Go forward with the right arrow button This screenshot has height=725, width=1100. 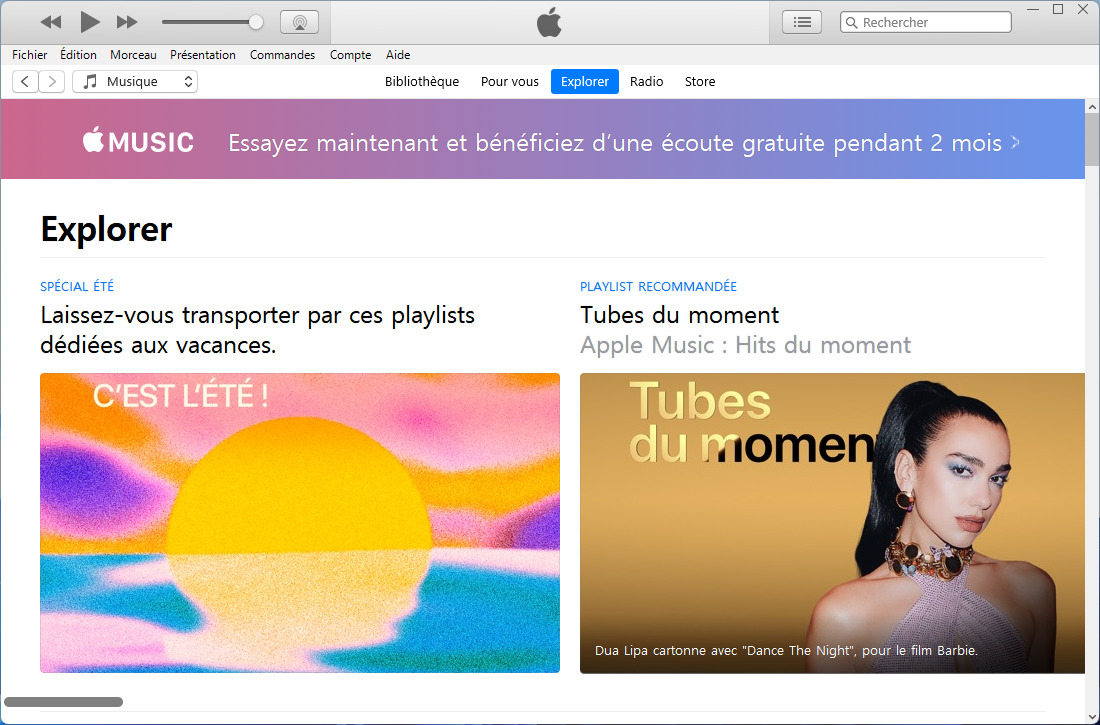52,81
